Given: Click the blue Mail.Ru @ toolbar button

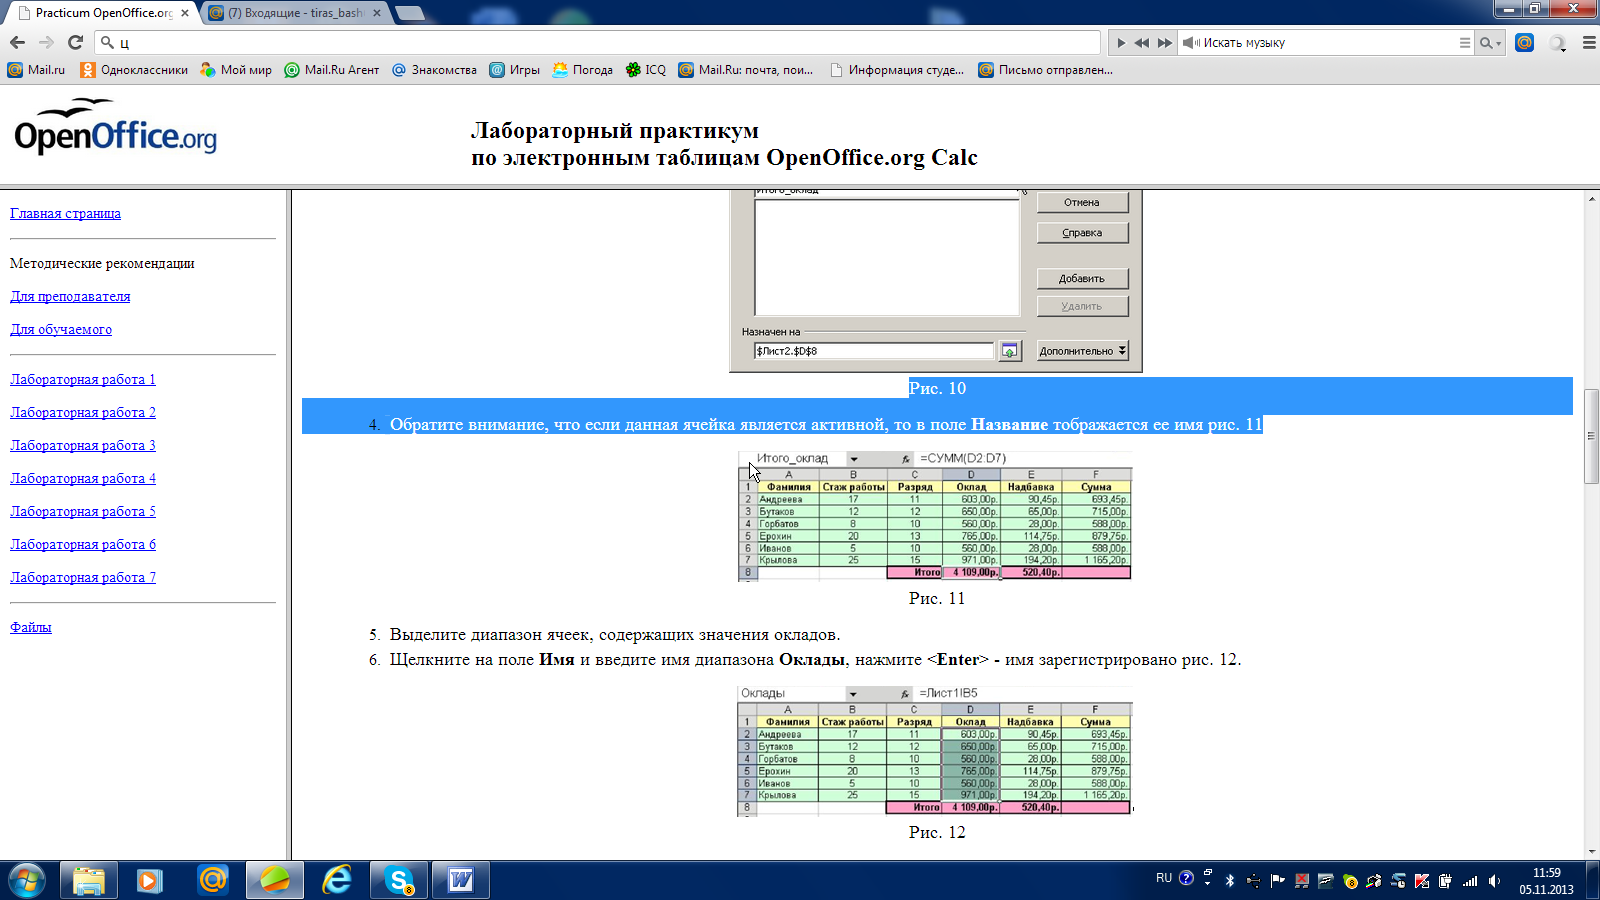Looking at the screenshot, I should click(x=1524, y=42).
